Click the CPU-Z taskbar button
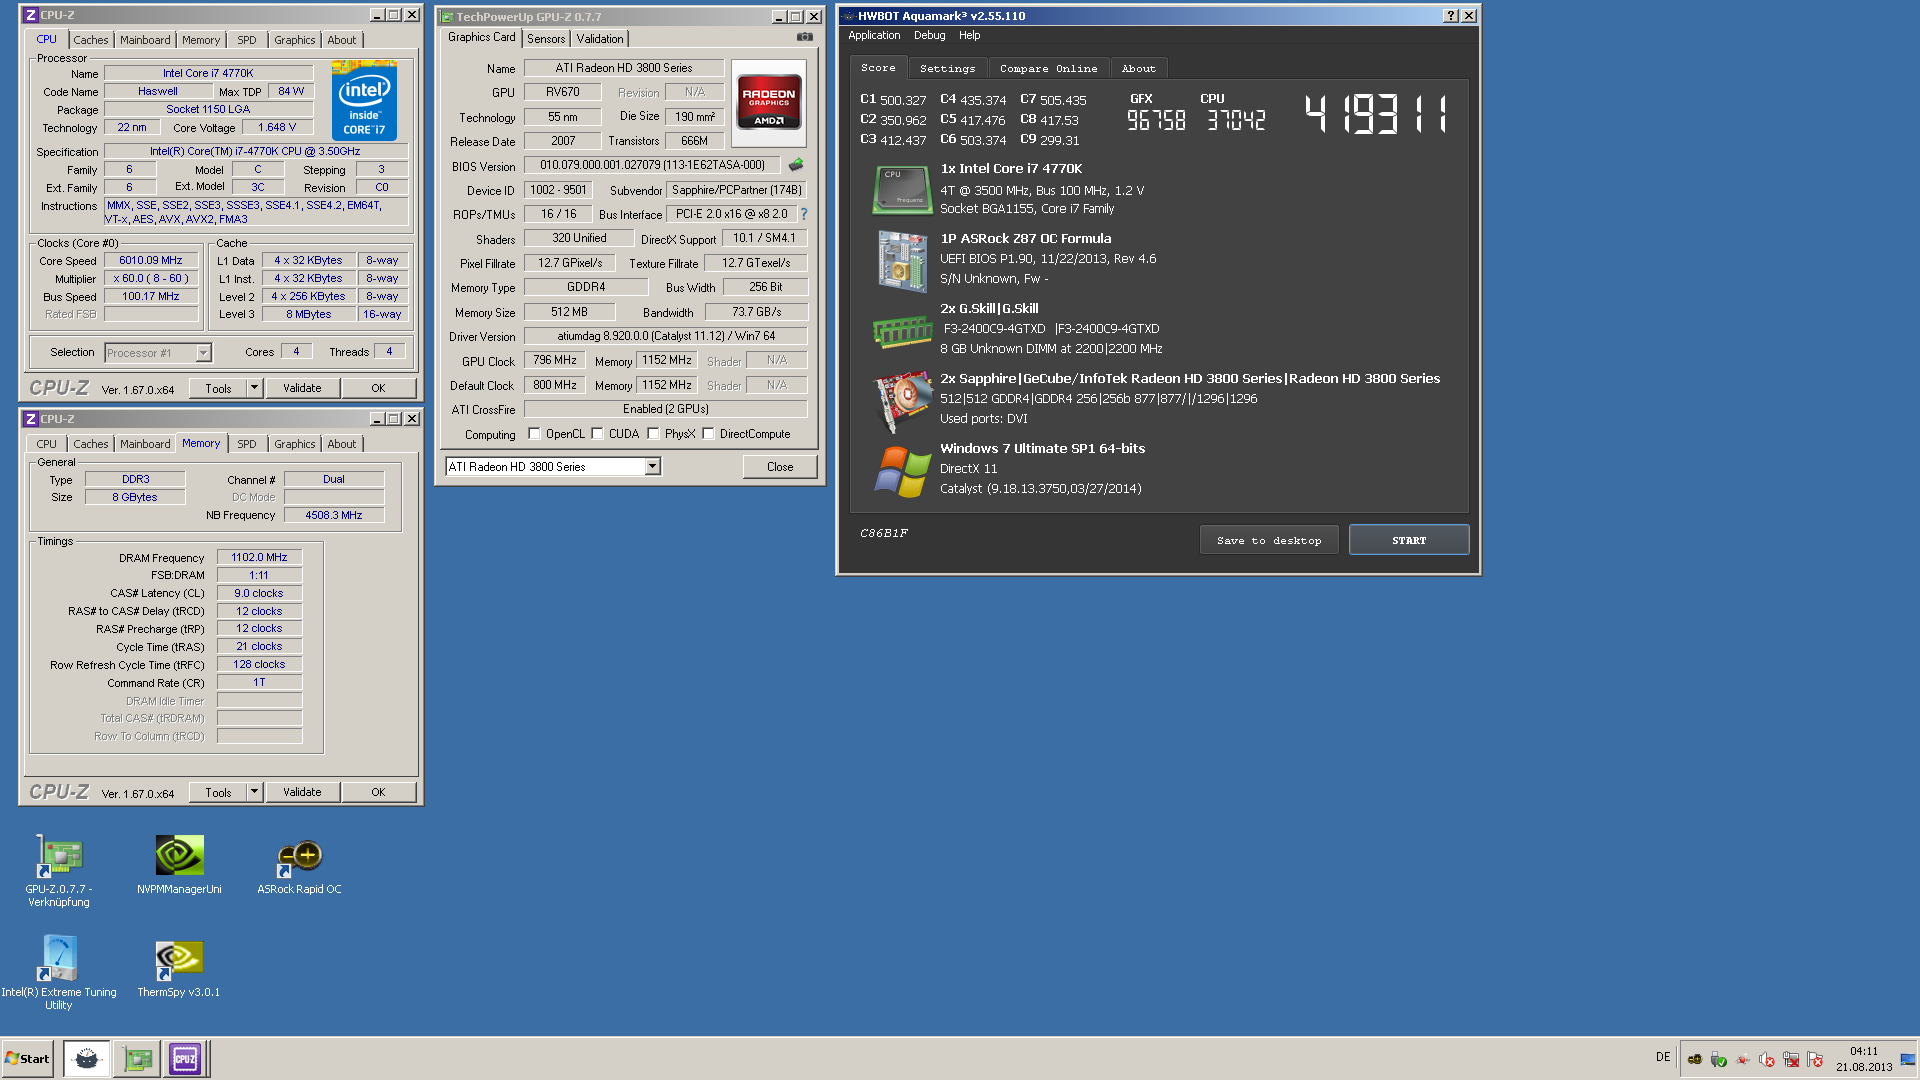Viewport: 1920px width, 1080px height. tap(185, 1058)
